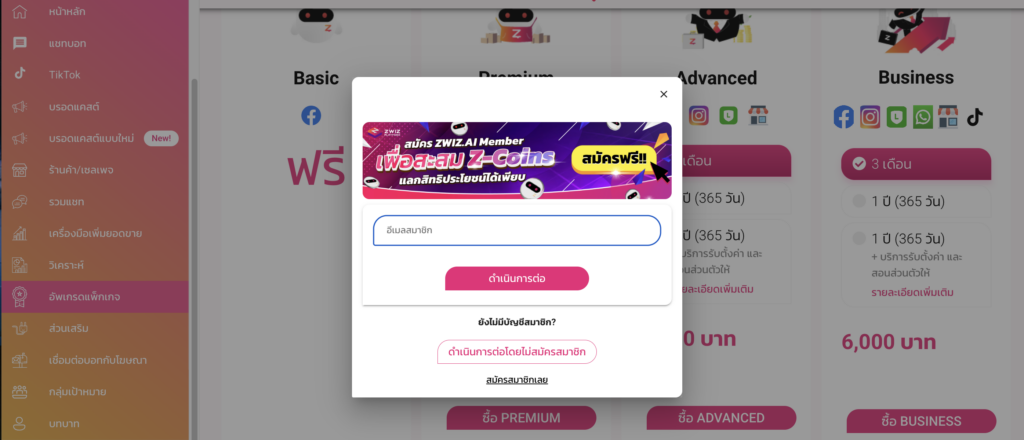The width and height of the screenshot is (1024, 440).
Task: Click the TikTok icon under the Business plan
Action: coord(975,117)
